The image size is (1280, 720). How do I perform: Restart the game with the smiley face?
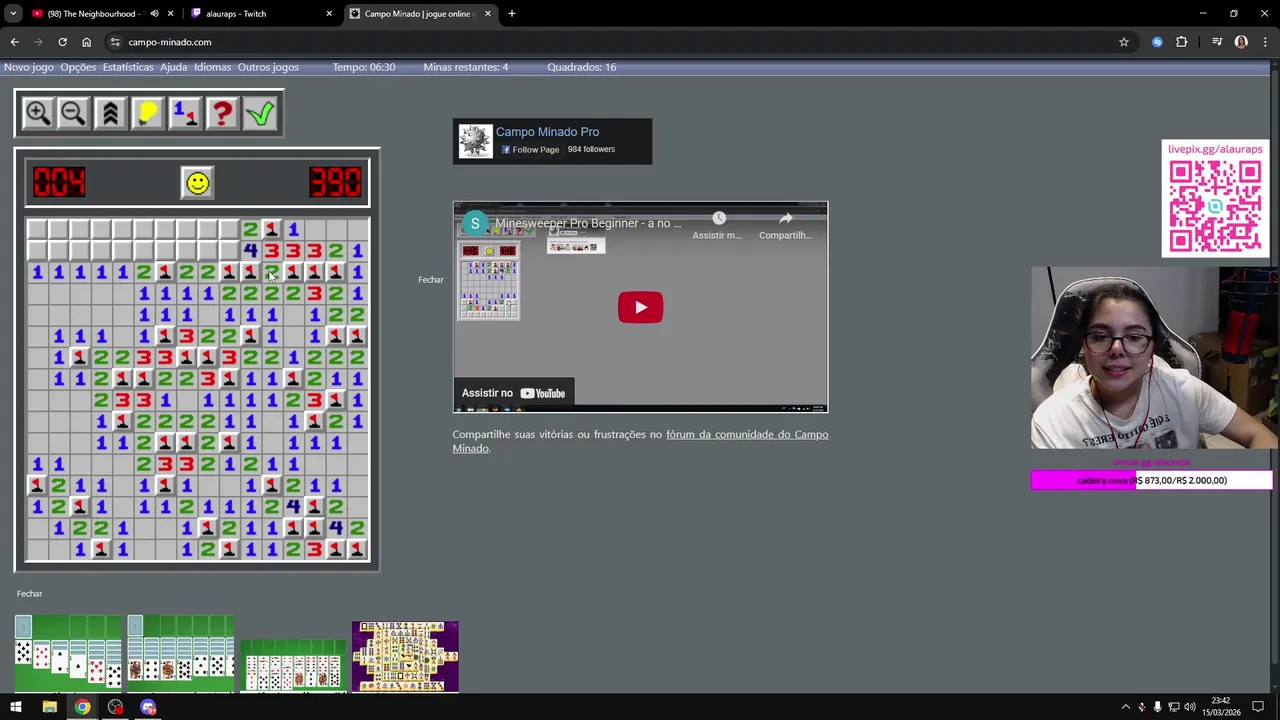(197, 183)
